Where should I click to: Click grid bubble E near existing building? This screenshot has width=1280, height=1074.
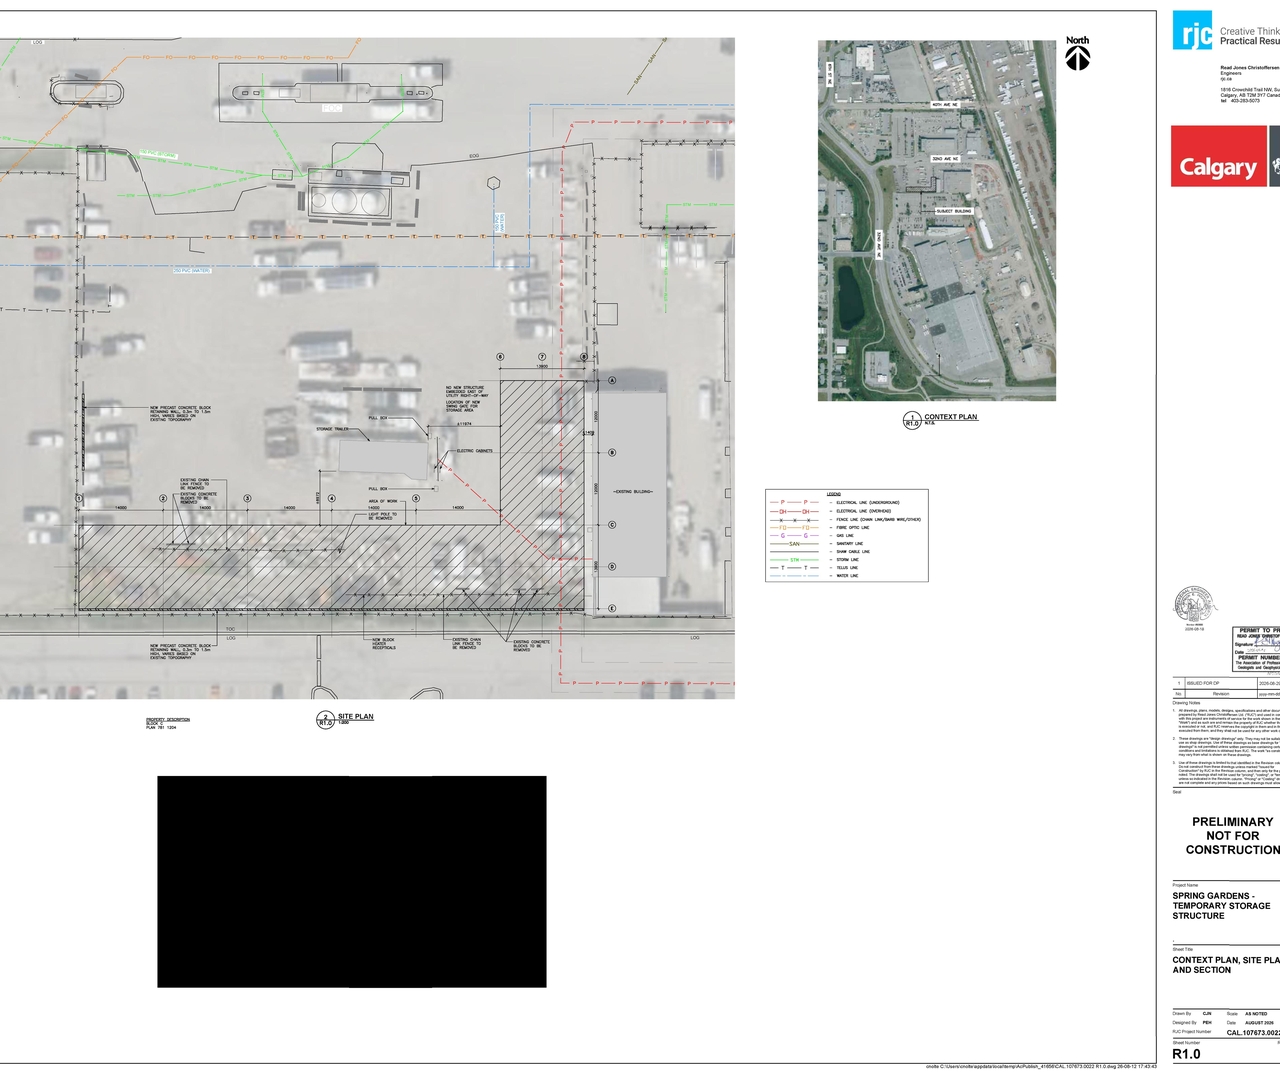pos(612,608)
